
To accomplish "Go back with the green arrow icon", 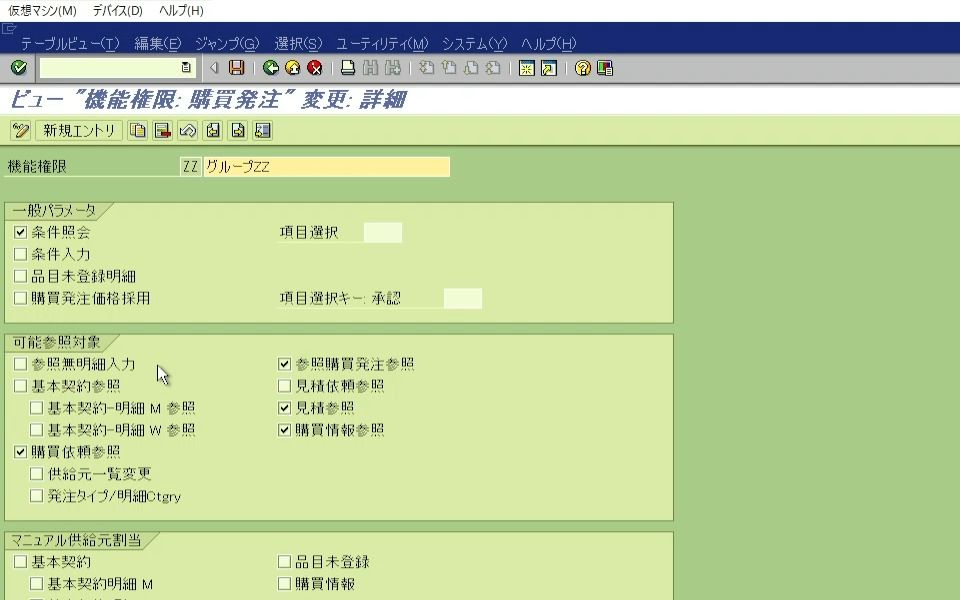I will pos(271,67).
